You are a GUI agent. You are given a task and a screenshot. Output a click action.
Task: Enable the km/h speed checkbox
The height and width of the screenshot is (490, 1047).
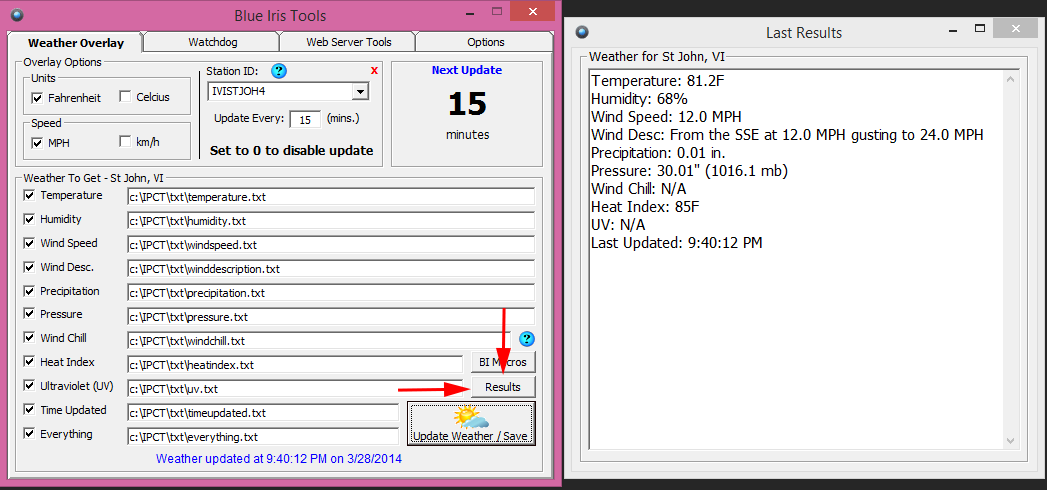click(125, 142)
